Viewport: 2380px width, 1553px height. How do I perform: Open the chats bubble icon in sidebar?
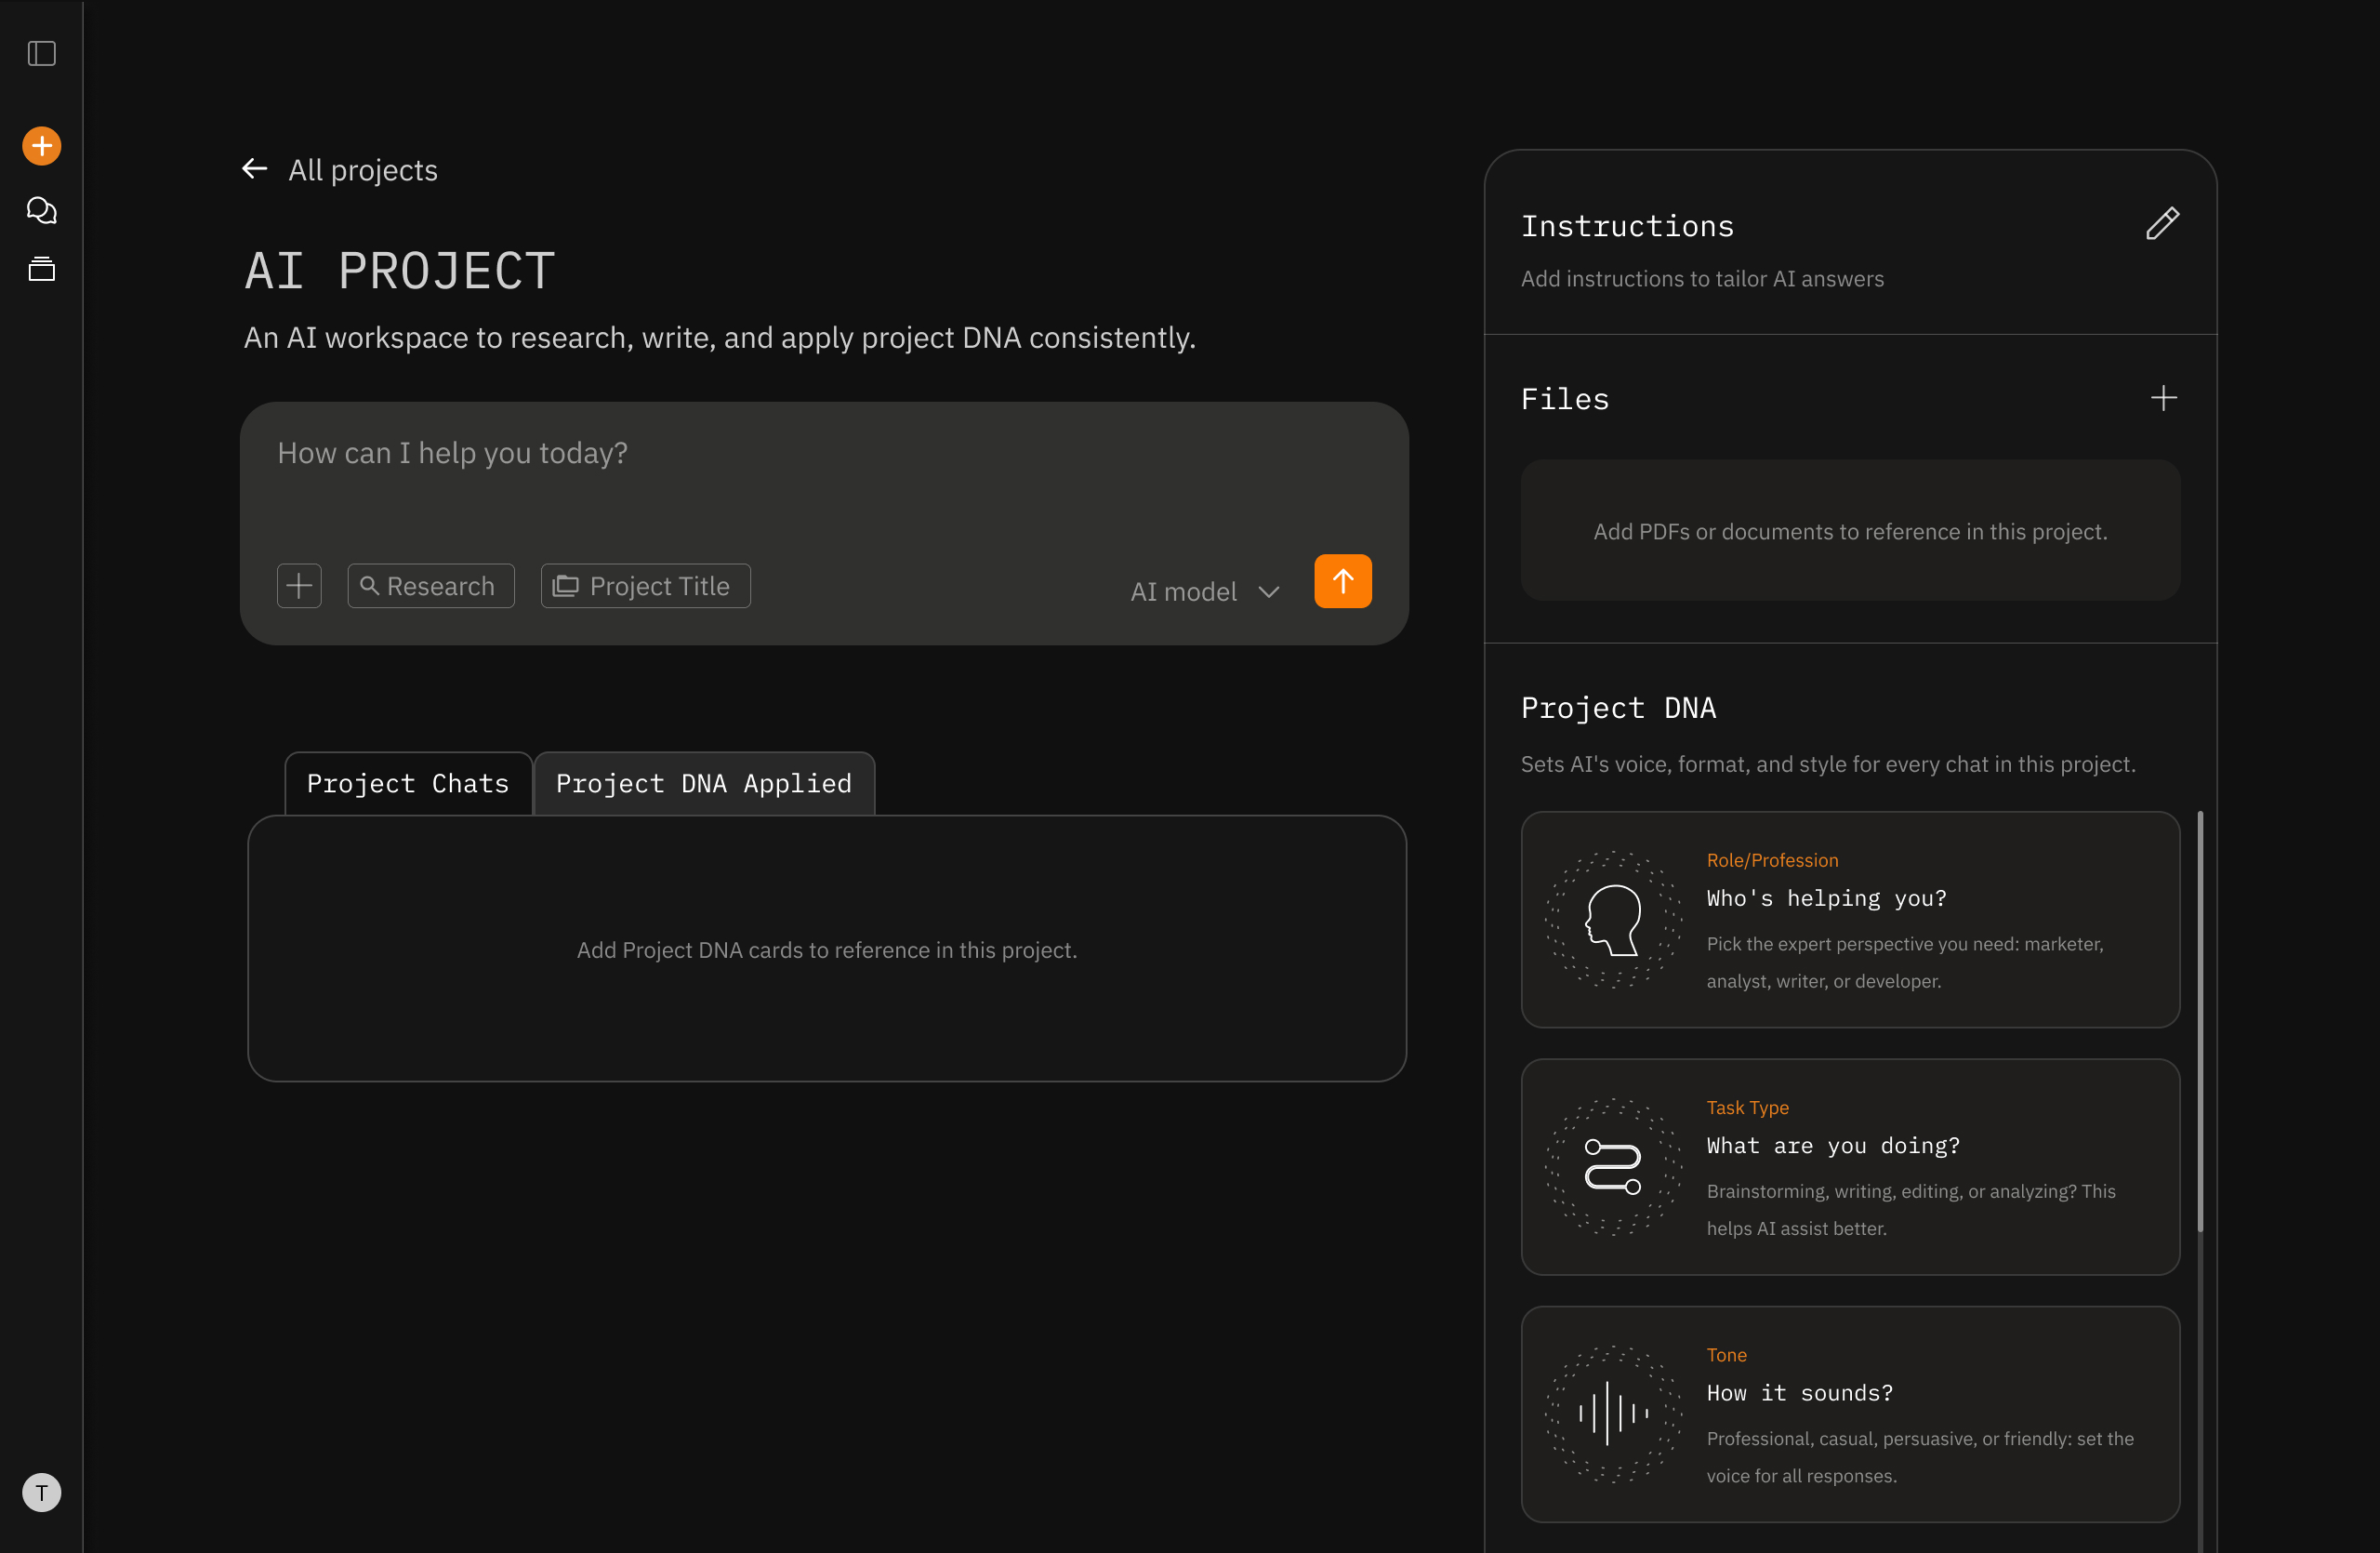41,210
